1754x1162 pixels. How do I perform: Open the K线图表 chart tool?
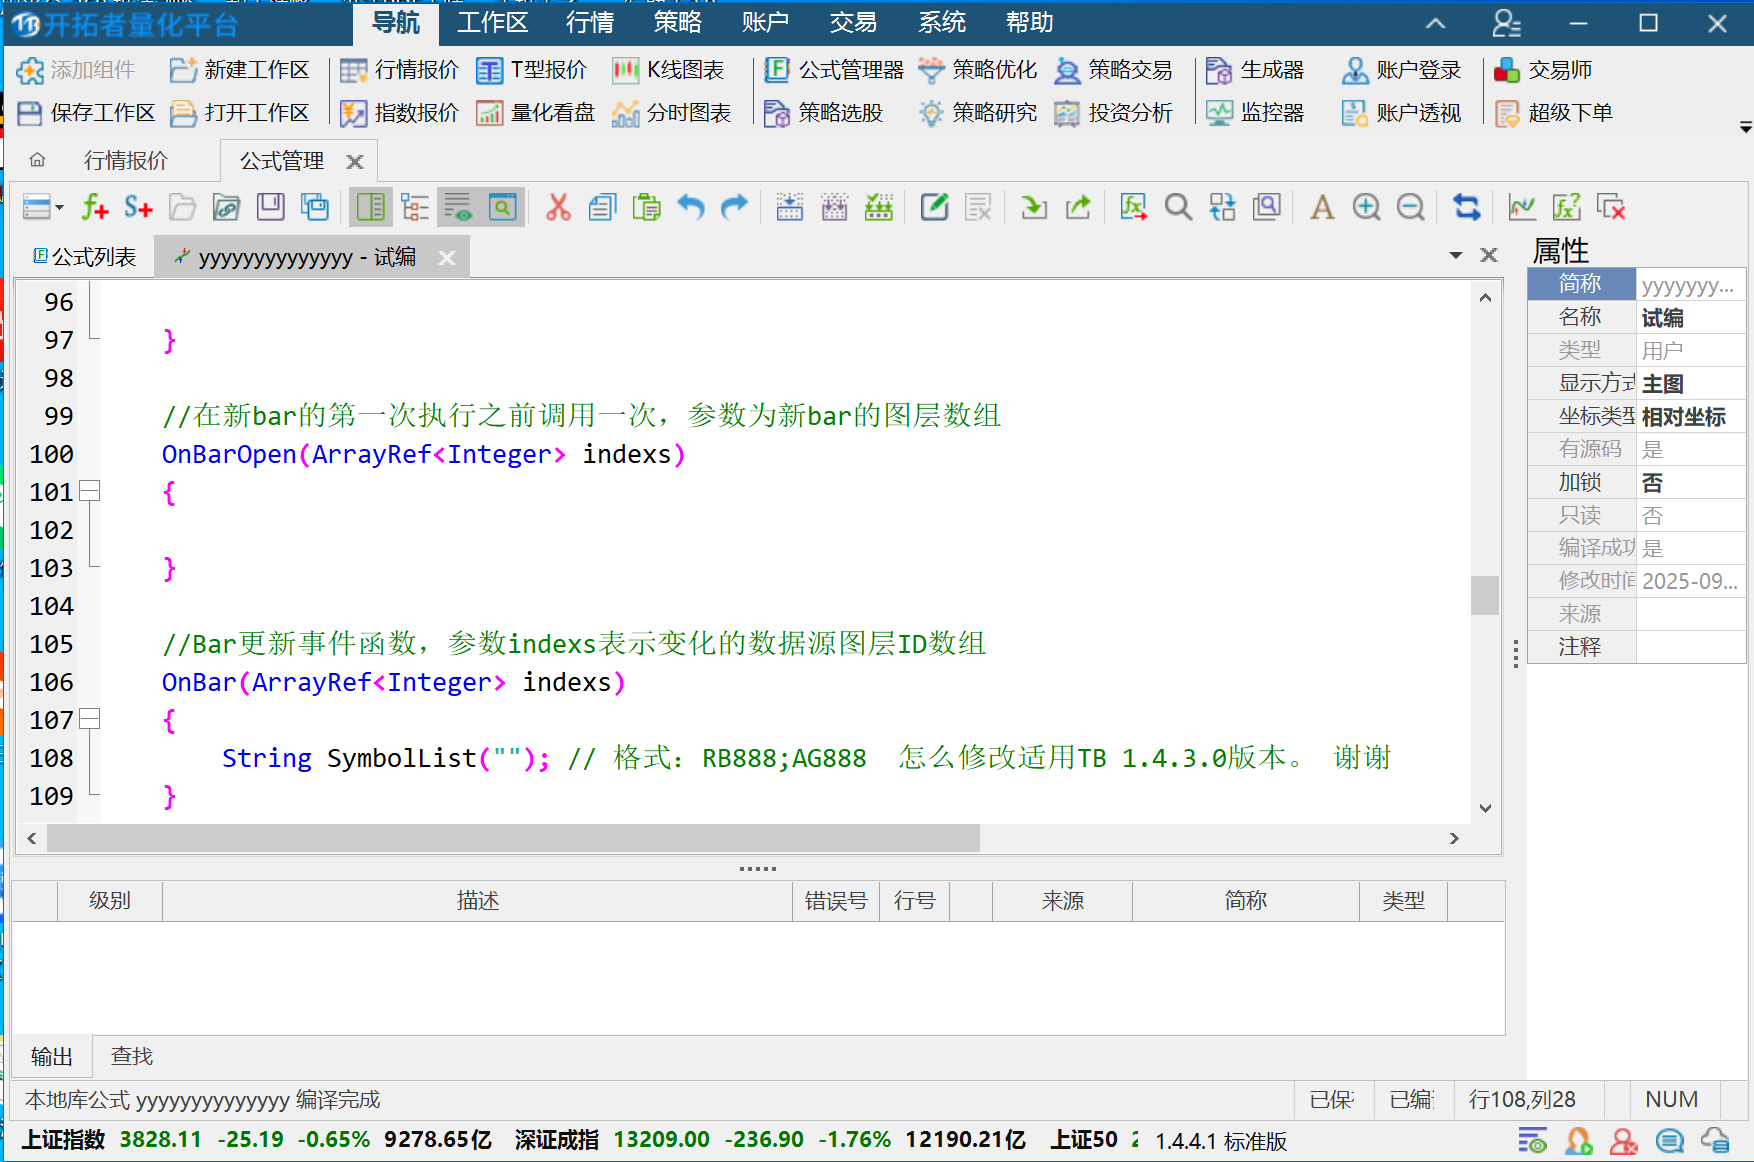[x=669, y=70]
